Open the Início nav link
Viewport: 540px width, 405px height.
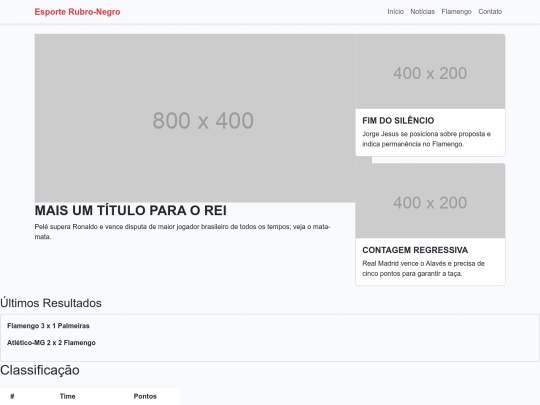pyautogui.click(x=395, y=12)
